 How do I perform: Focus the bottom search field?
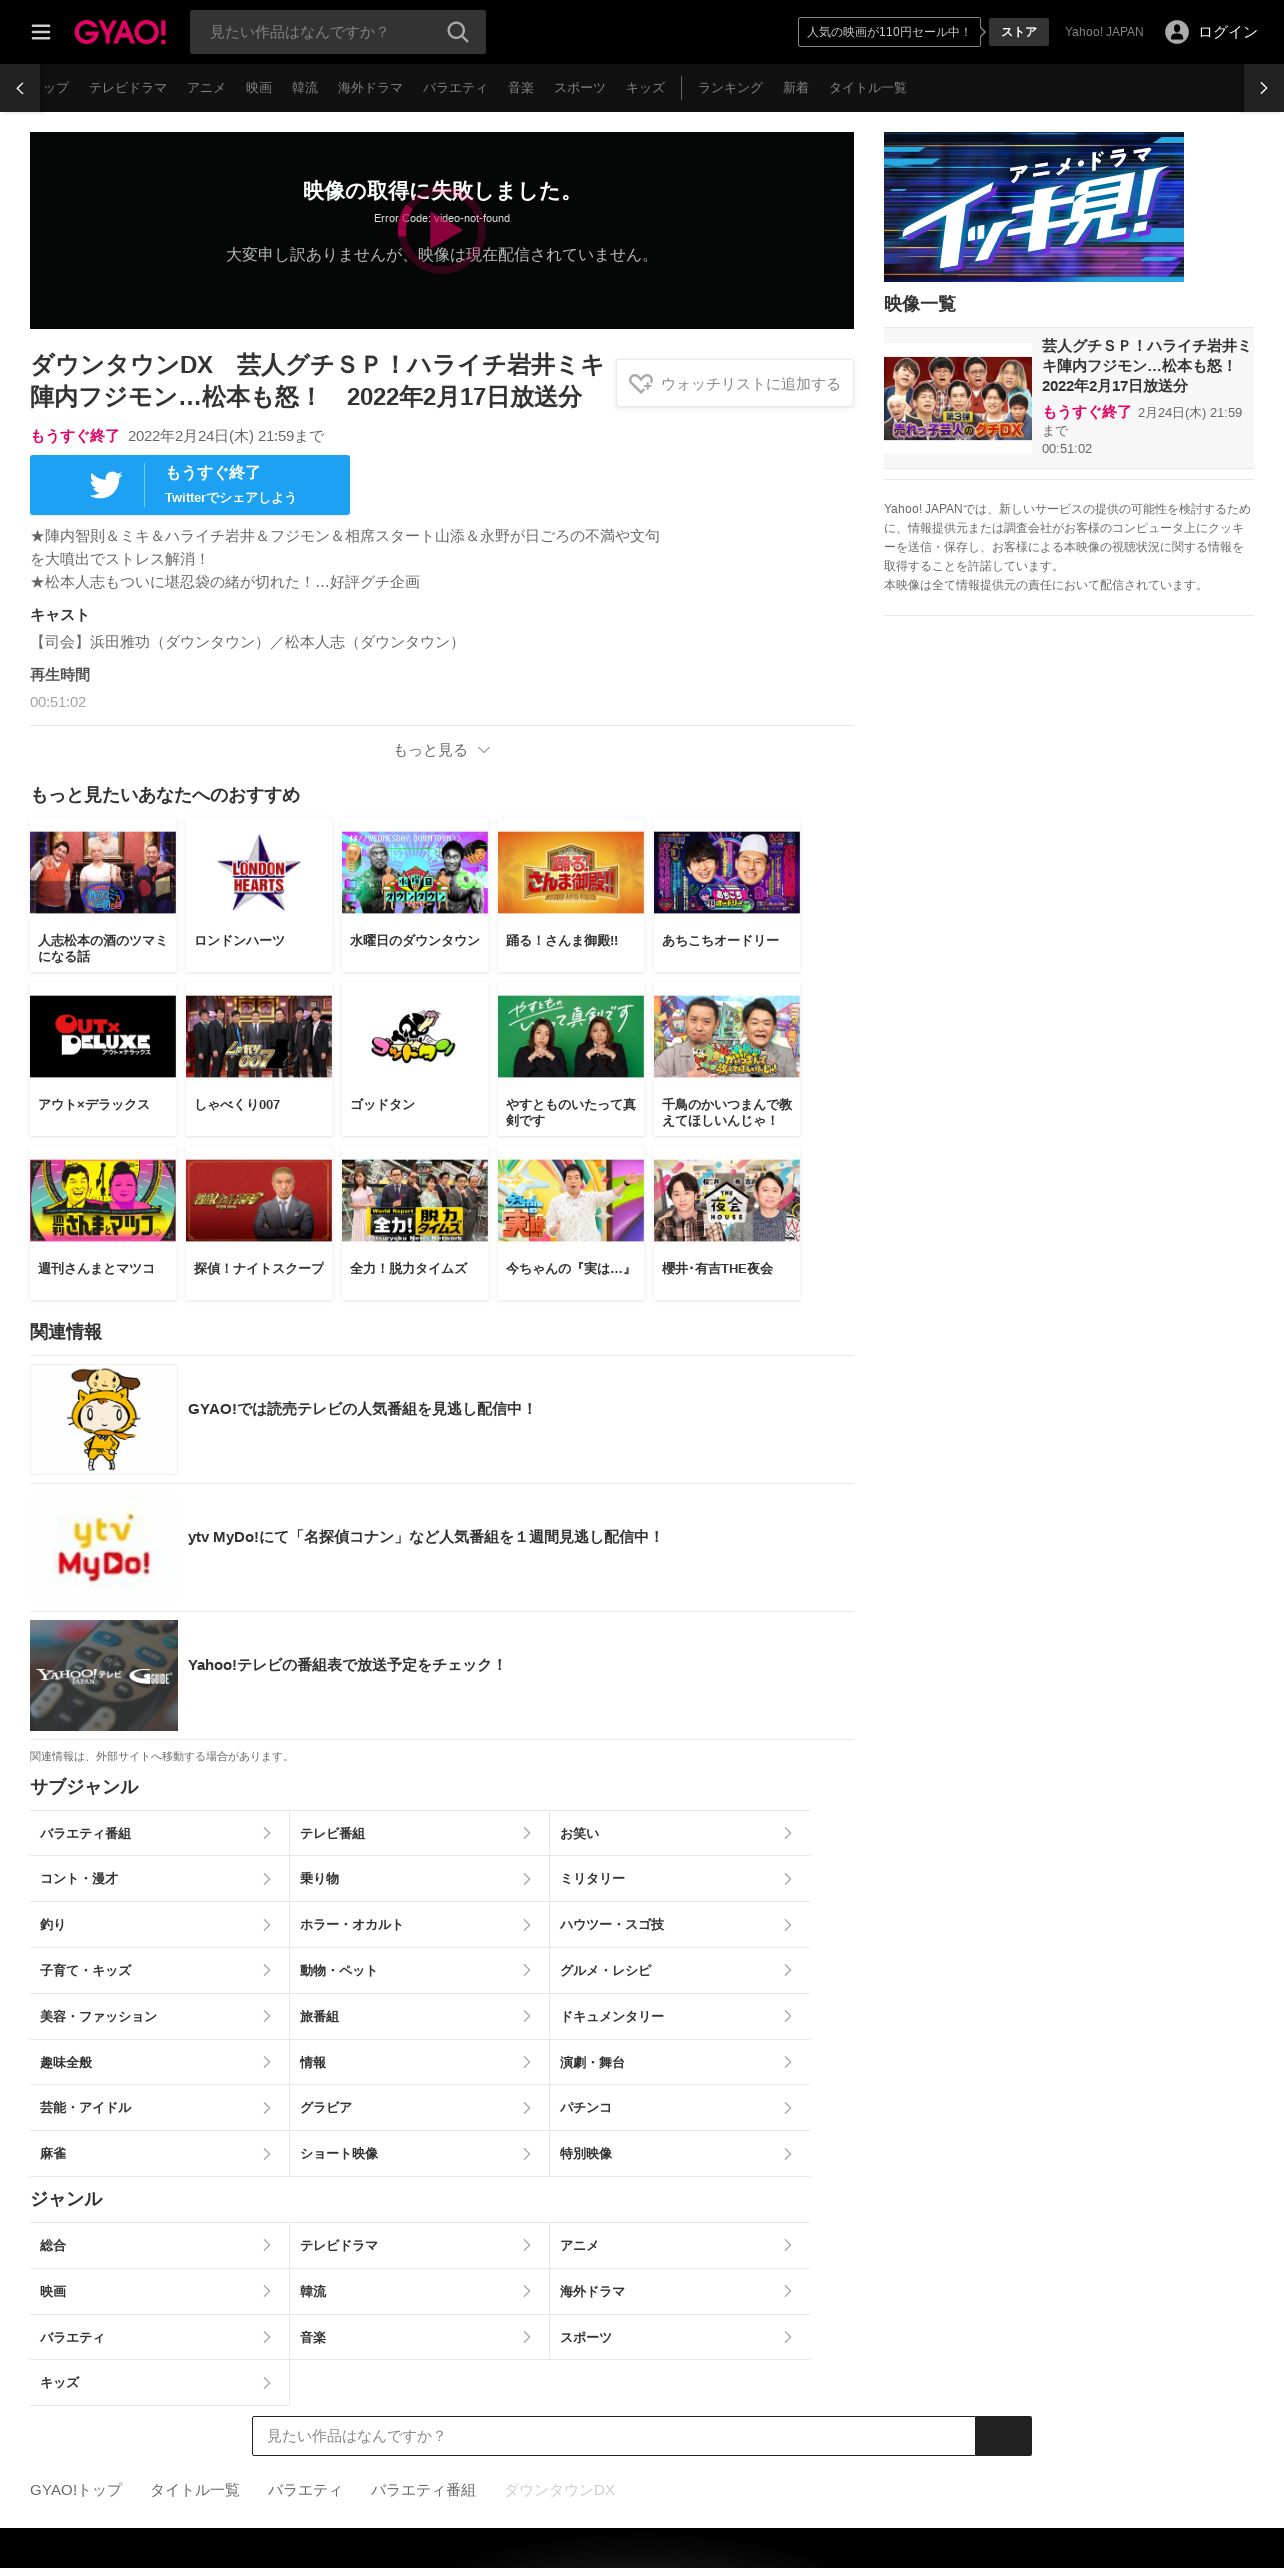tap(614, 2436)
